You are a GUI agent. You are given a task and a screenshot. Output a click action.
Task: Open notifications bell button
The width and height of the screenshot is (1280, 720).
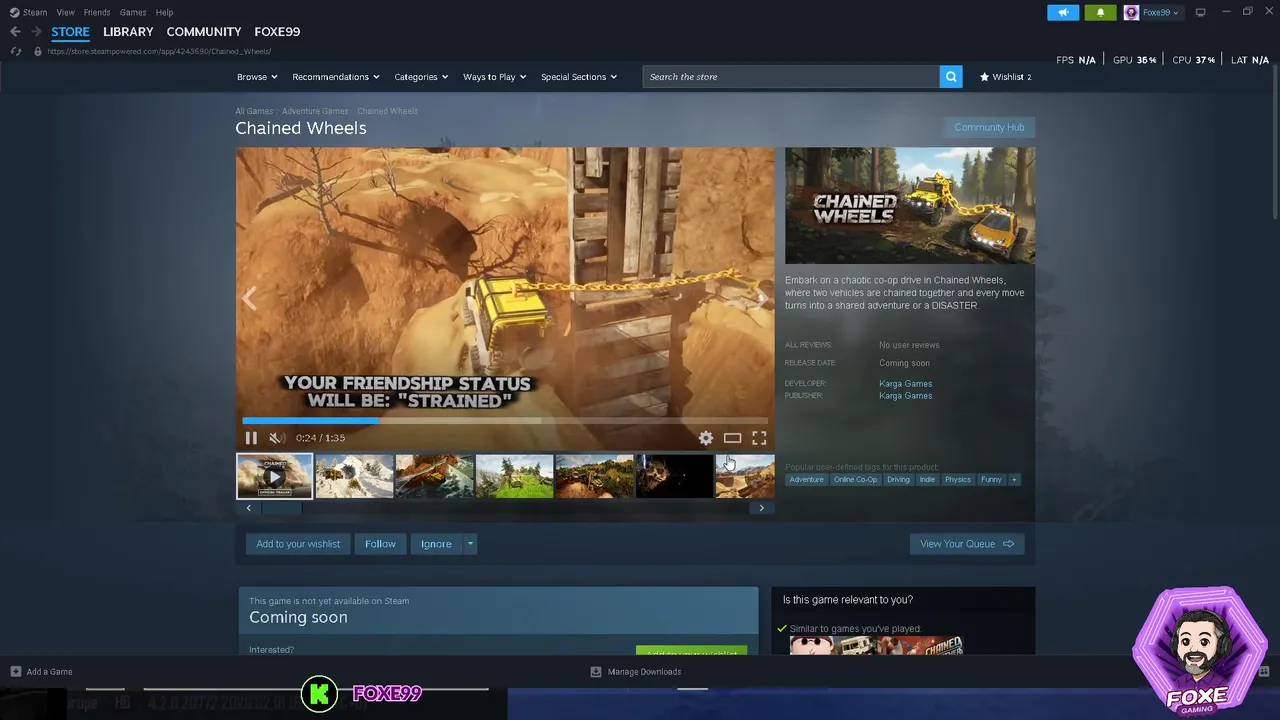pyautogui.click(x=1101, y=12)
